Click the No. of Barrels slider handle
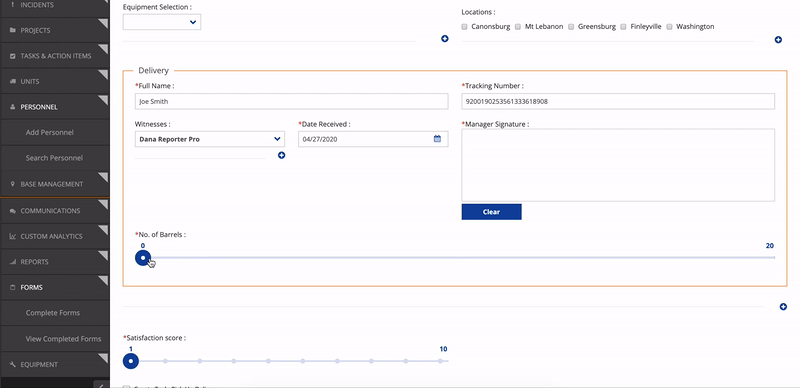The height and width of the screenshot is (388, 800). click(143, 258)
